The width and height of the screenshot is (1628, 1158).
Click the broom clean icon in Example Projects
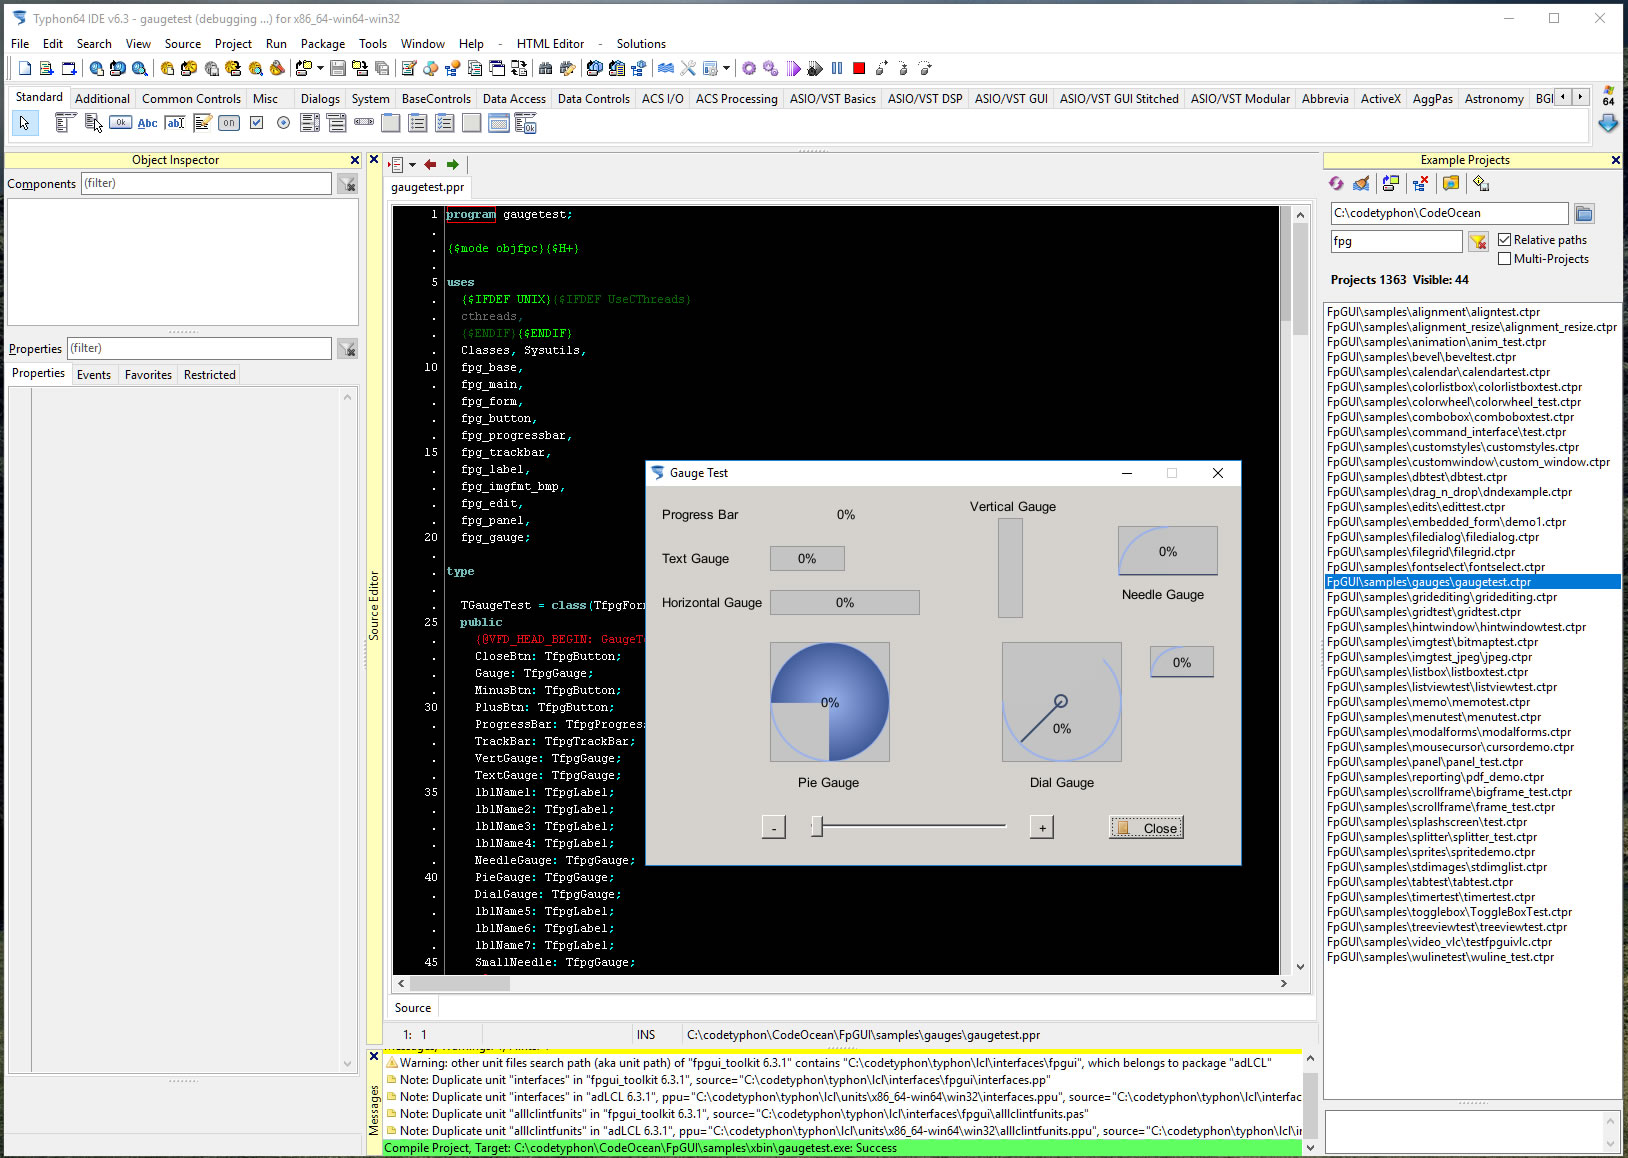(1361, 183)
